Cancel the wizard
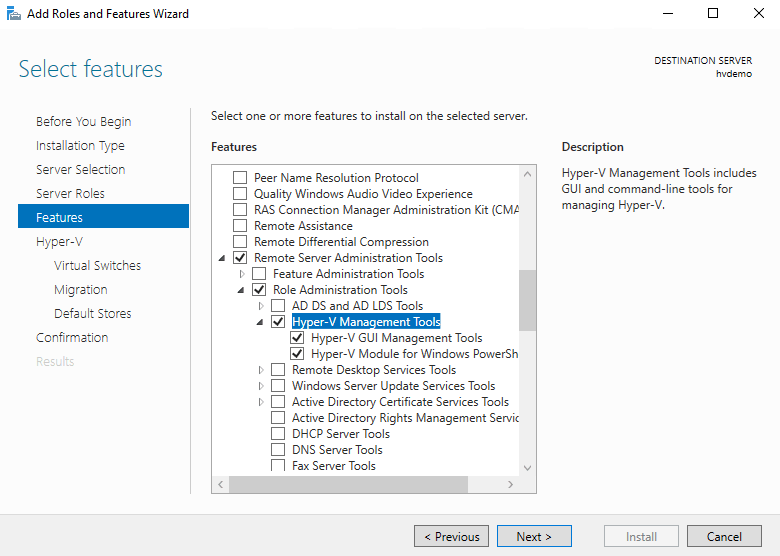The width and height of the screenshot is (780, 556). tap(724, 536)
